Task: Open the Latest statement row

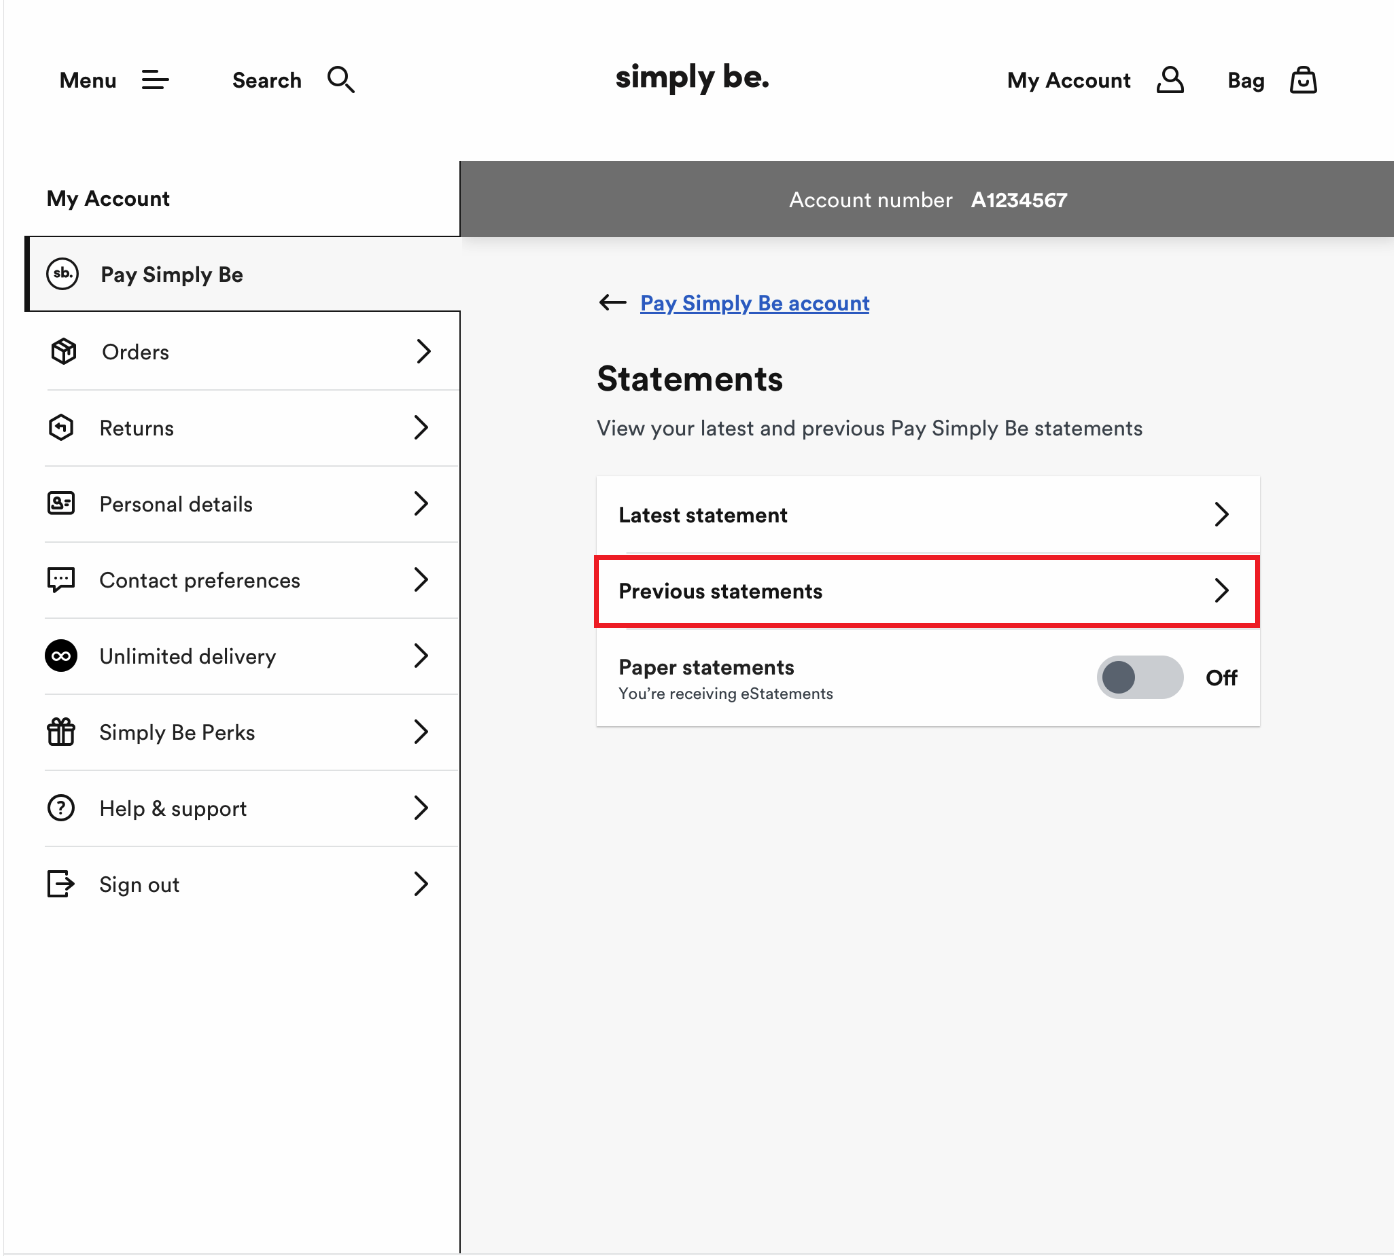Action: 928,514
